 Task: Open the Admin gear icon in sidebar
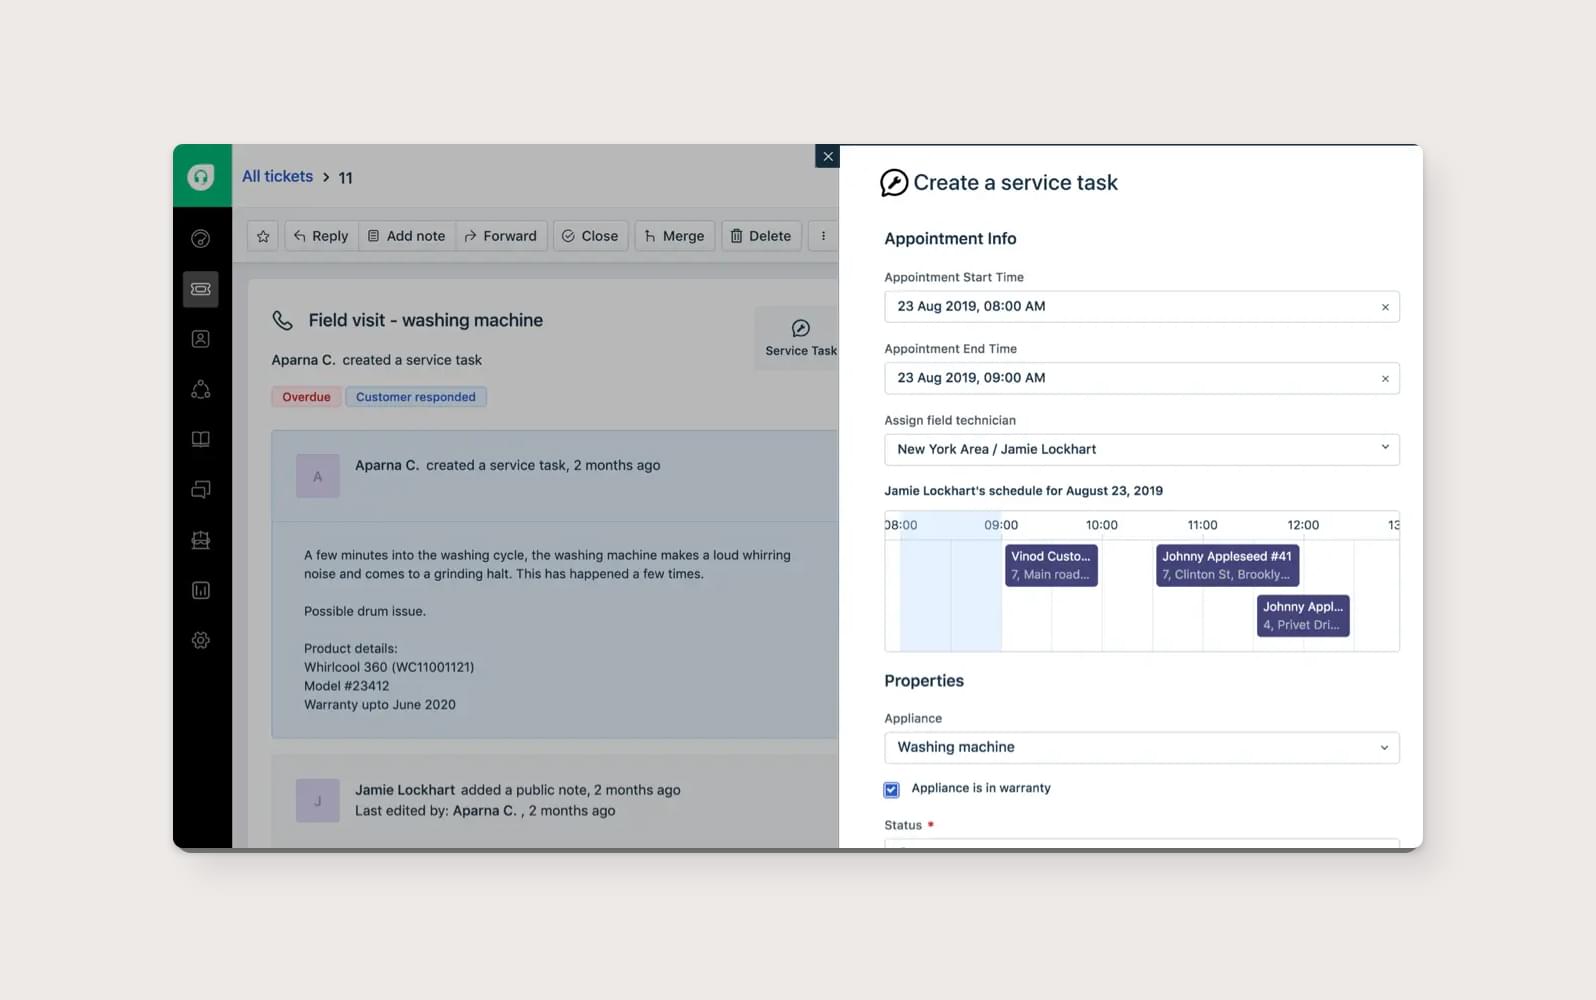pos(201,640)
